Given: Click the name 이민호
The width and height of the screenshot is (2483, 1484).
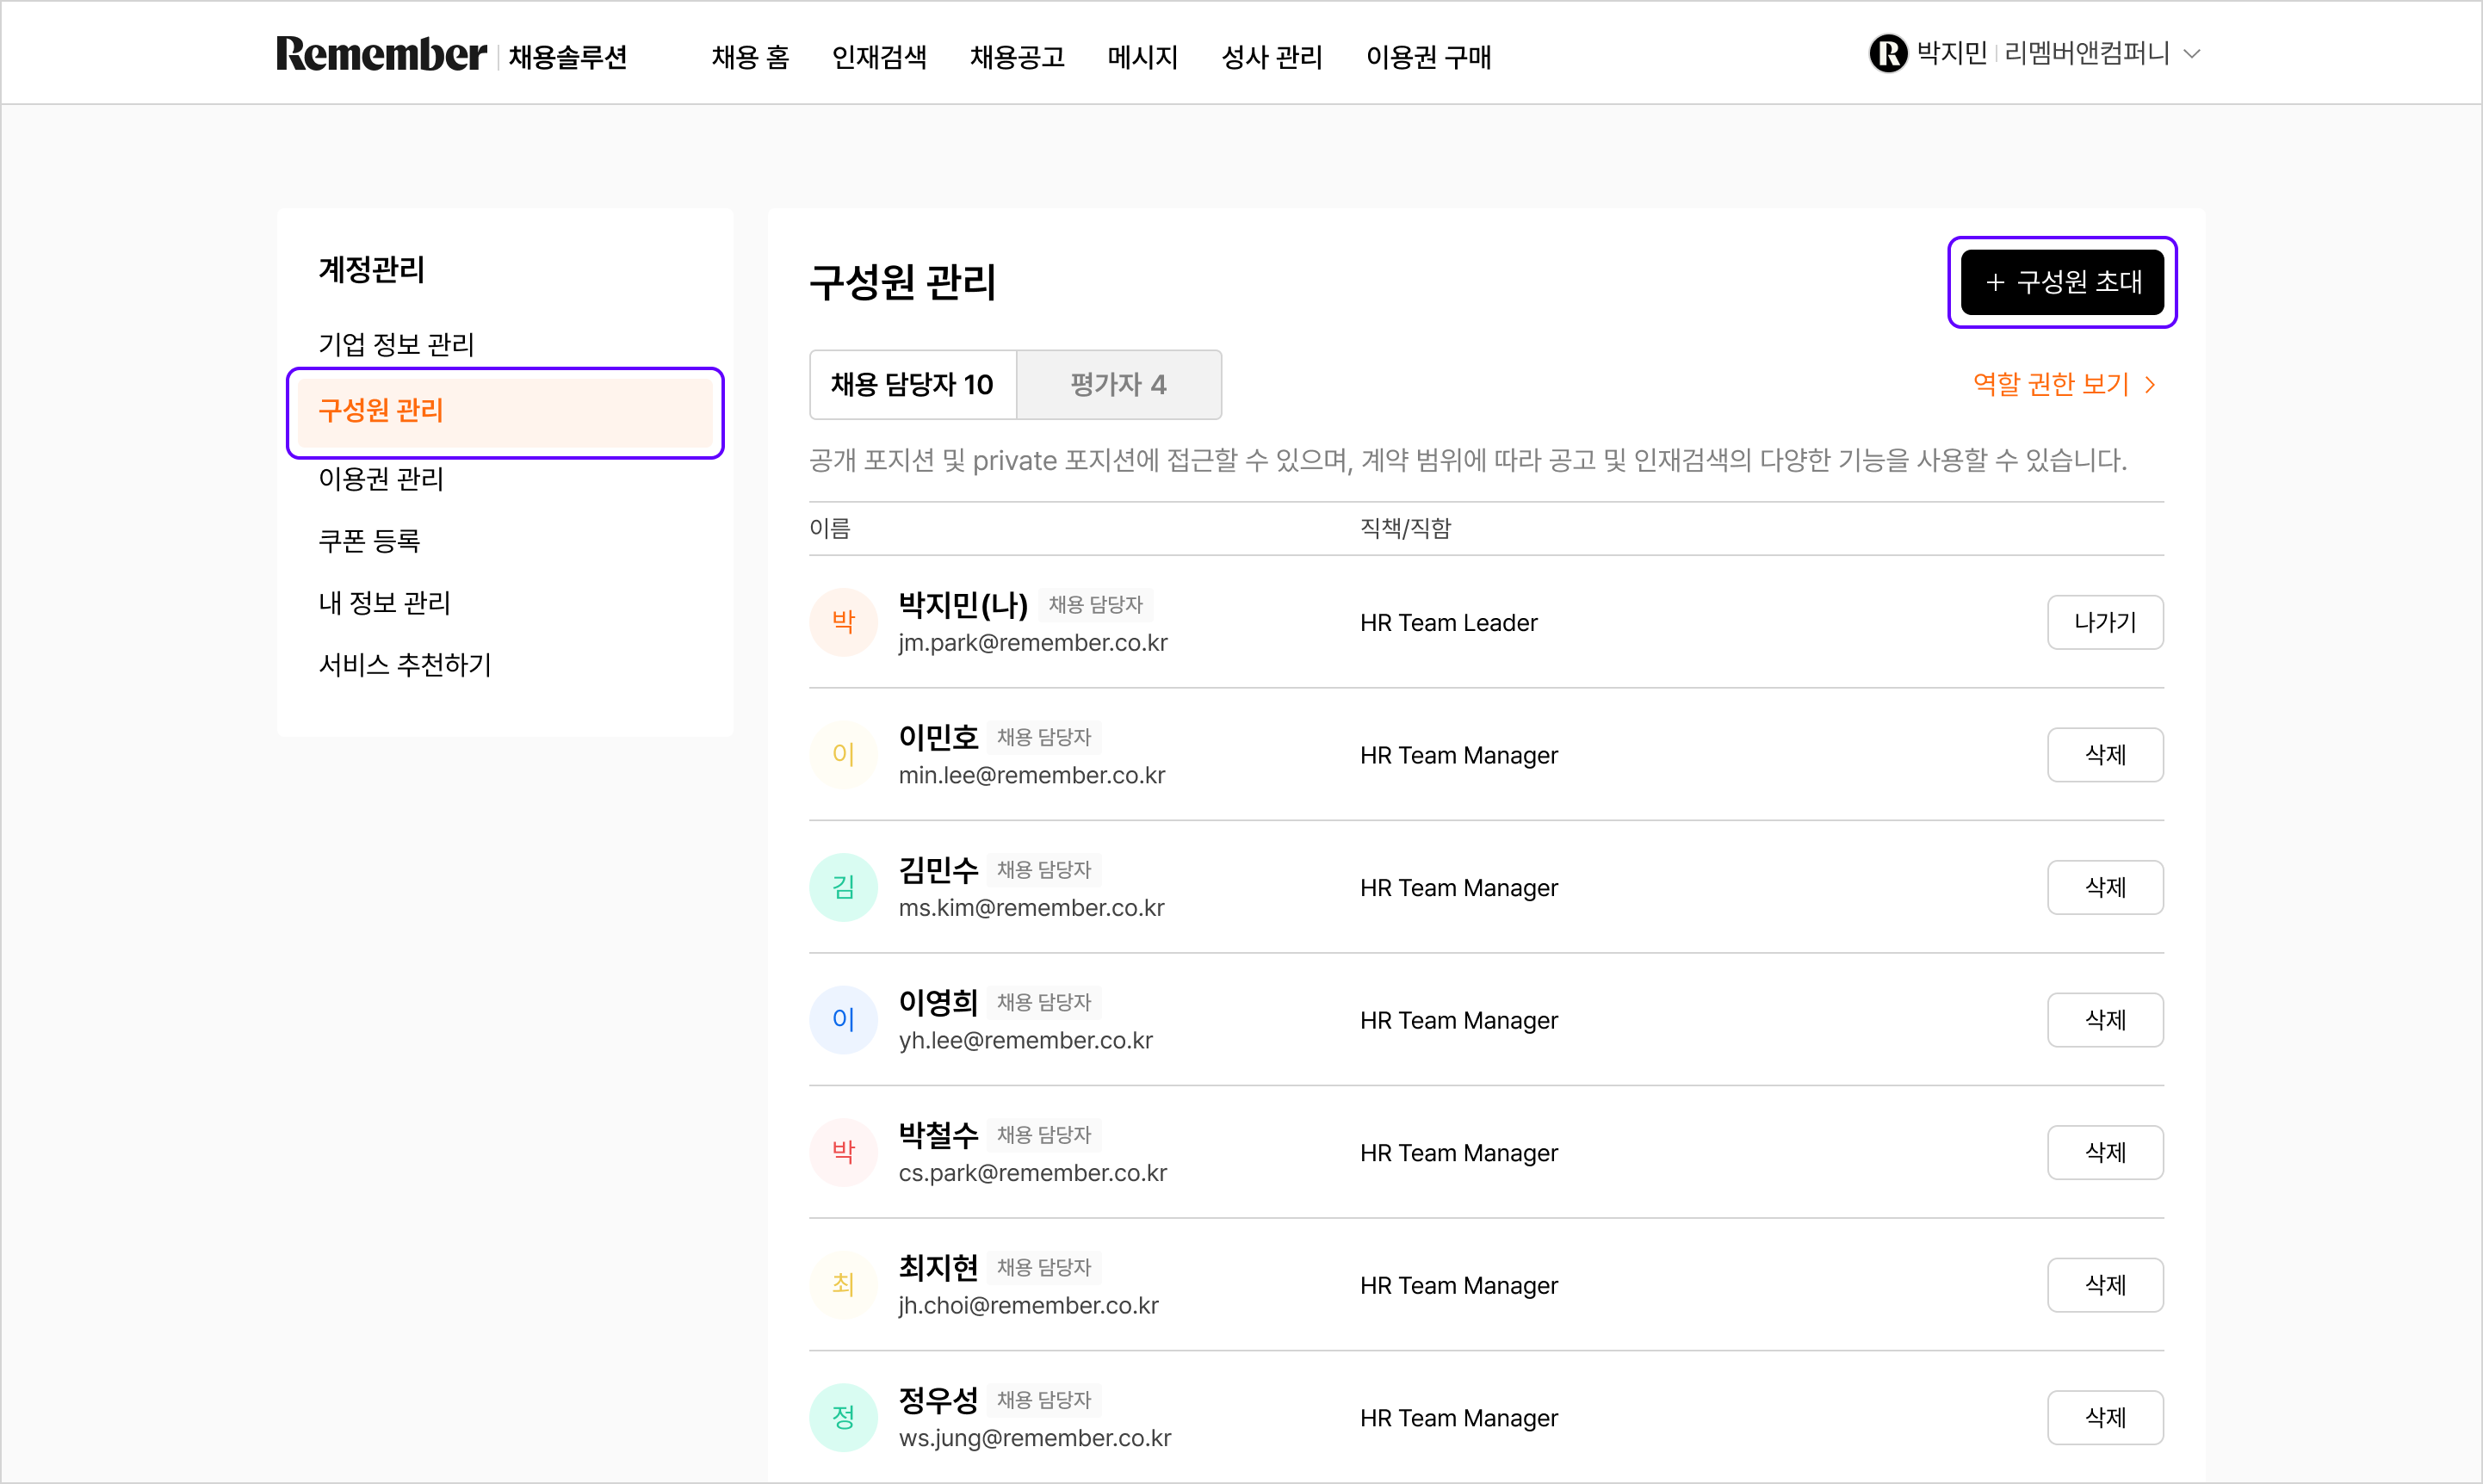Looking at the screenshot, I should (938, 737).
